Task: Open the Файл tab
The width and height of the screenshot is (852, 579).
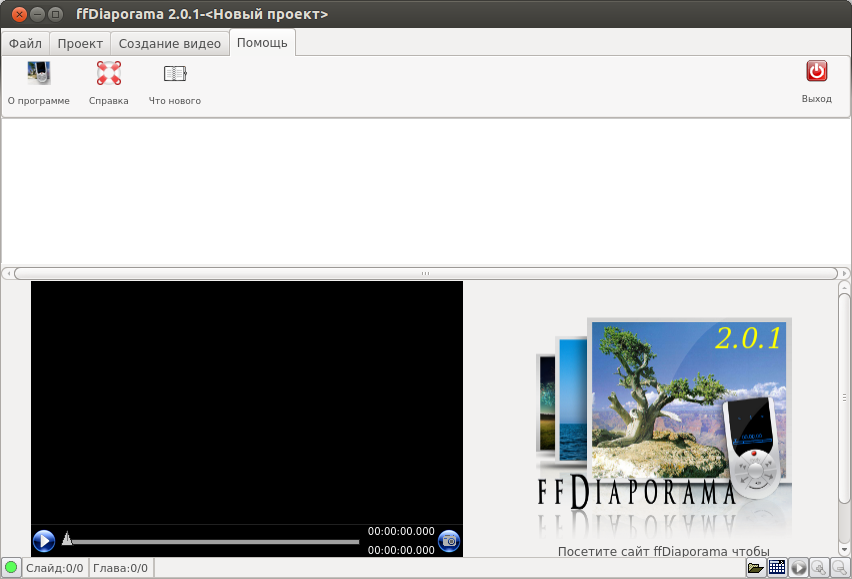Action: pyautogui.click(x=25, y=43)
